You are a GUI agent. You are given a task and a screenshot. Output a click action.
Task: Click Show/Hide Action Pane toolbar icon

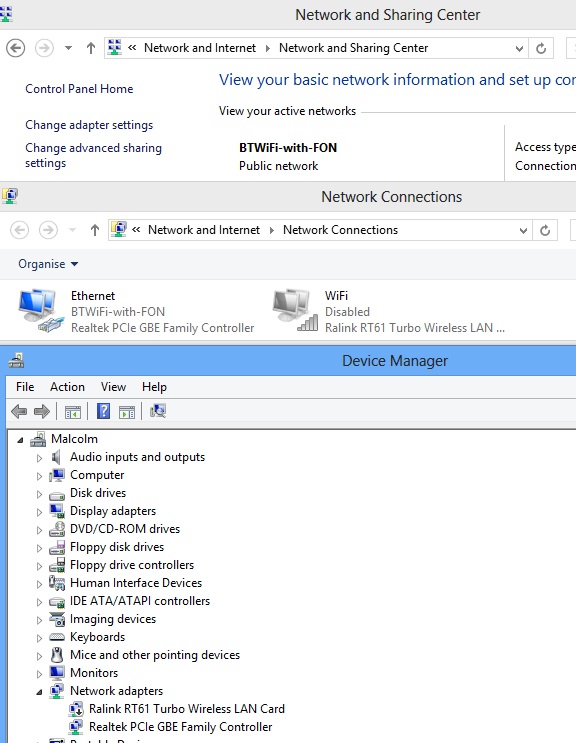click(127, 412)
